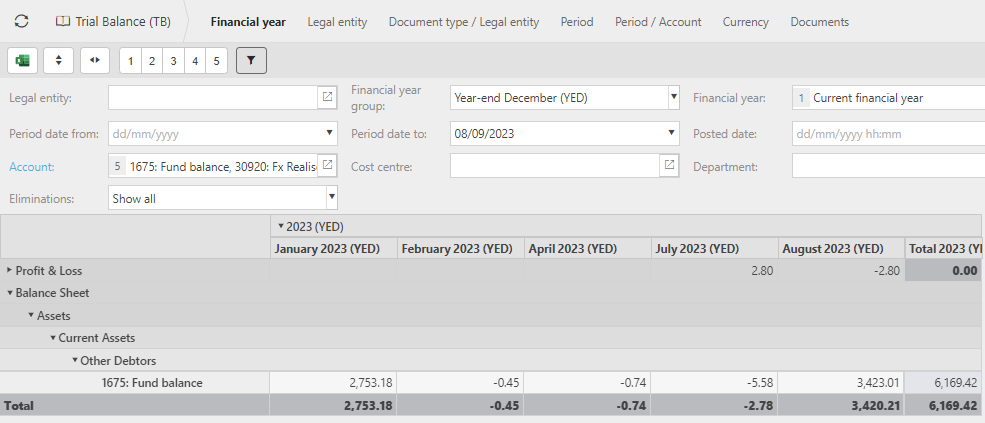Viewport: 985px width, 423px height.
Task: Click the refresh icon
Action: coord(21,21)
